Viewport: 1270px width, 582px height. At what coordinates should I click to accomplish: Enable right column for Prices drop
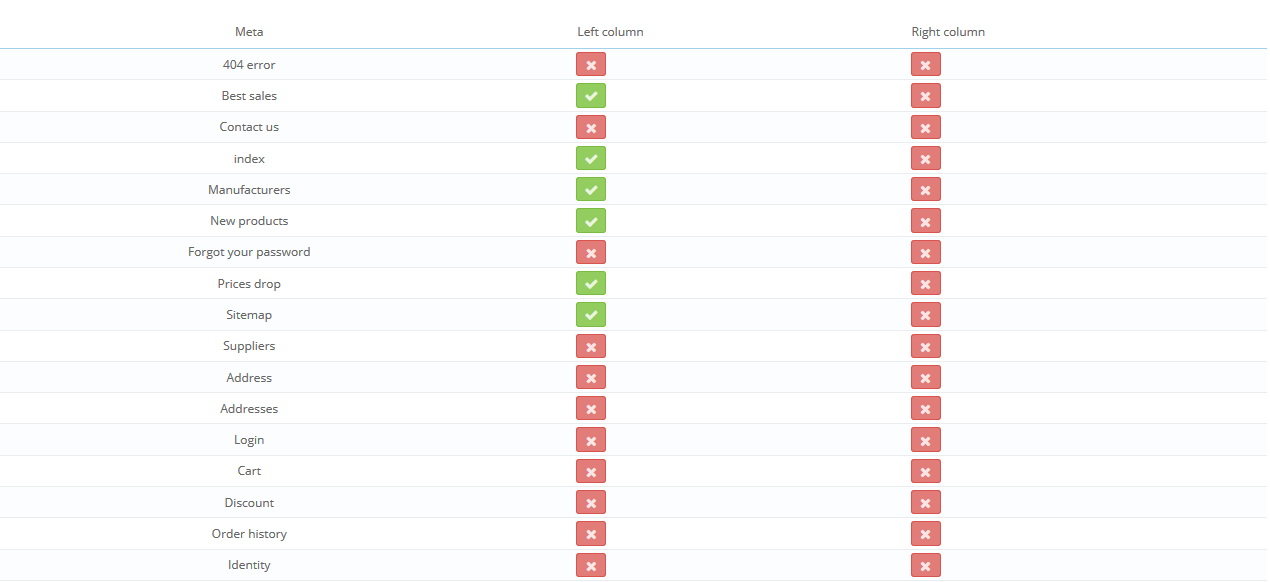(926, 284)
